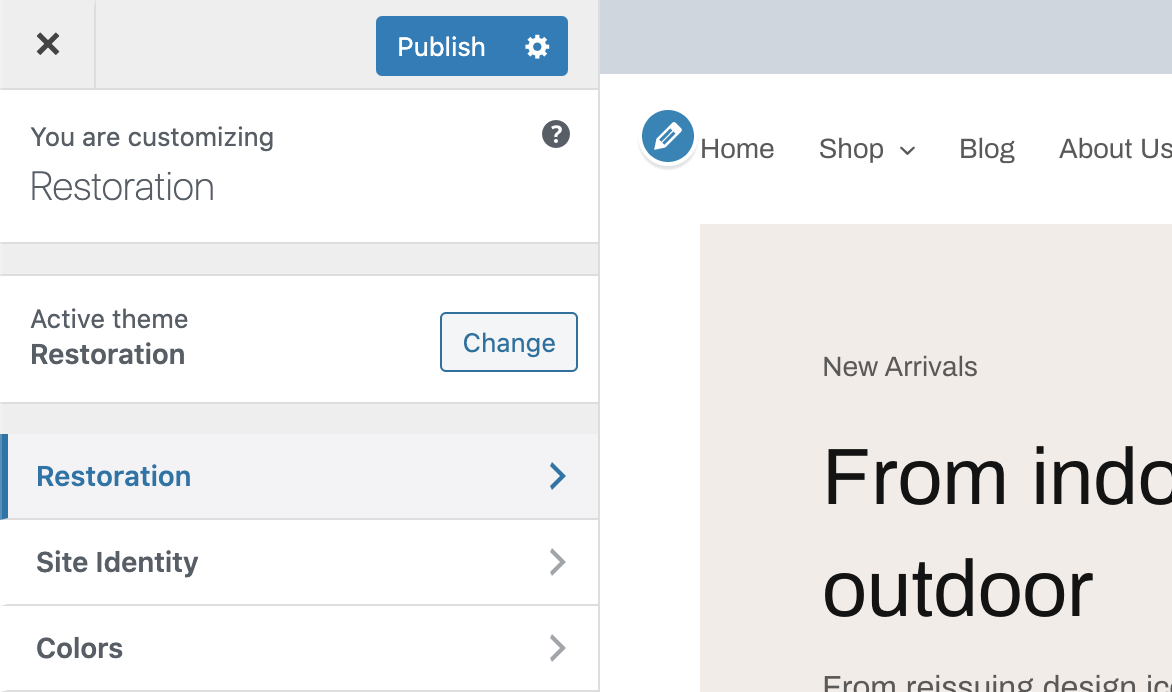Screen dimensions: 1172x692
Task: Open the Restoration panel via its chevron
Action: [557, 477]
